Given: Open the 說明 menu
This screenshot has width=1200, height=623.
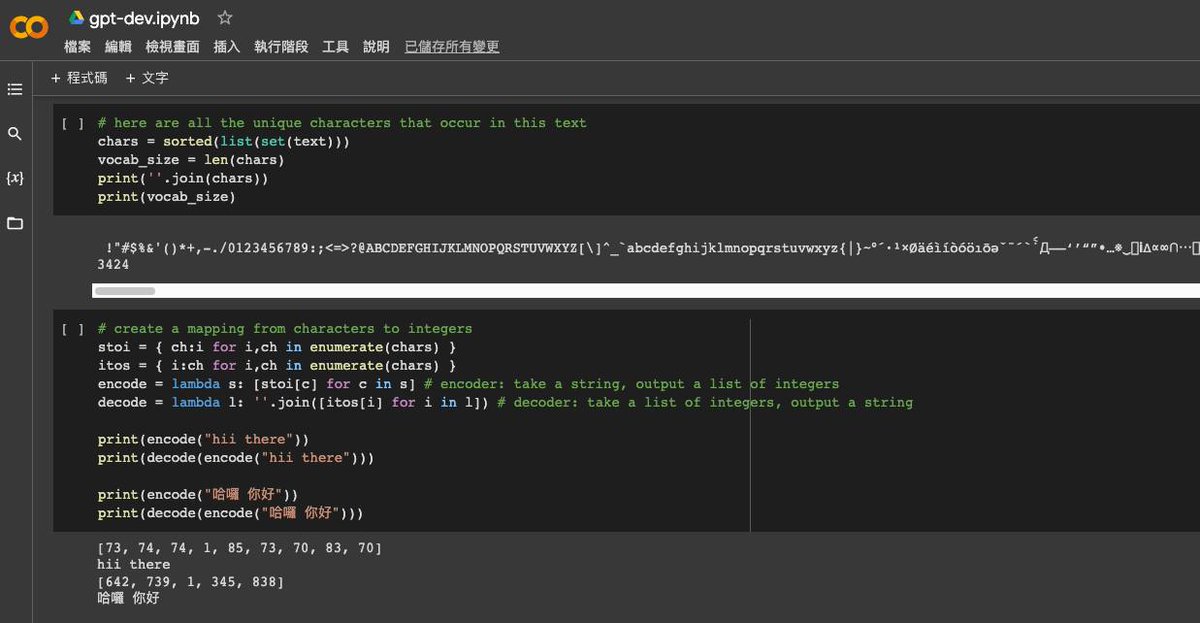Looking at the screenshot, I should pos(375,46).
